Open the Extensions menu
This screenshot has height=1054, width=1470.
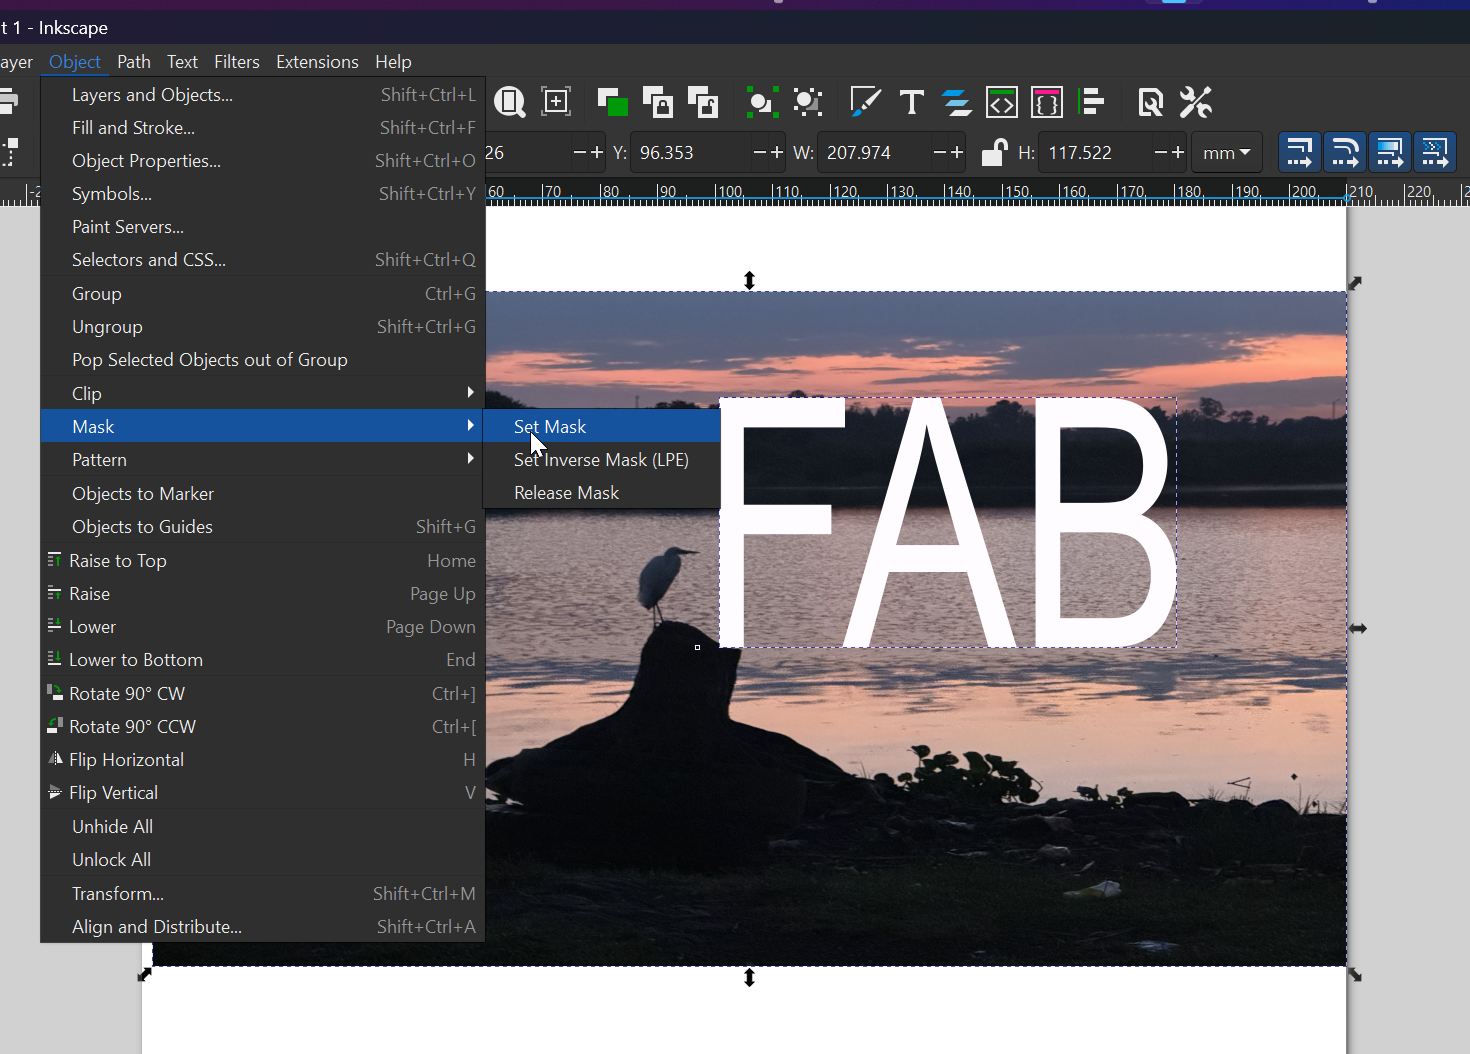(317, 62)
